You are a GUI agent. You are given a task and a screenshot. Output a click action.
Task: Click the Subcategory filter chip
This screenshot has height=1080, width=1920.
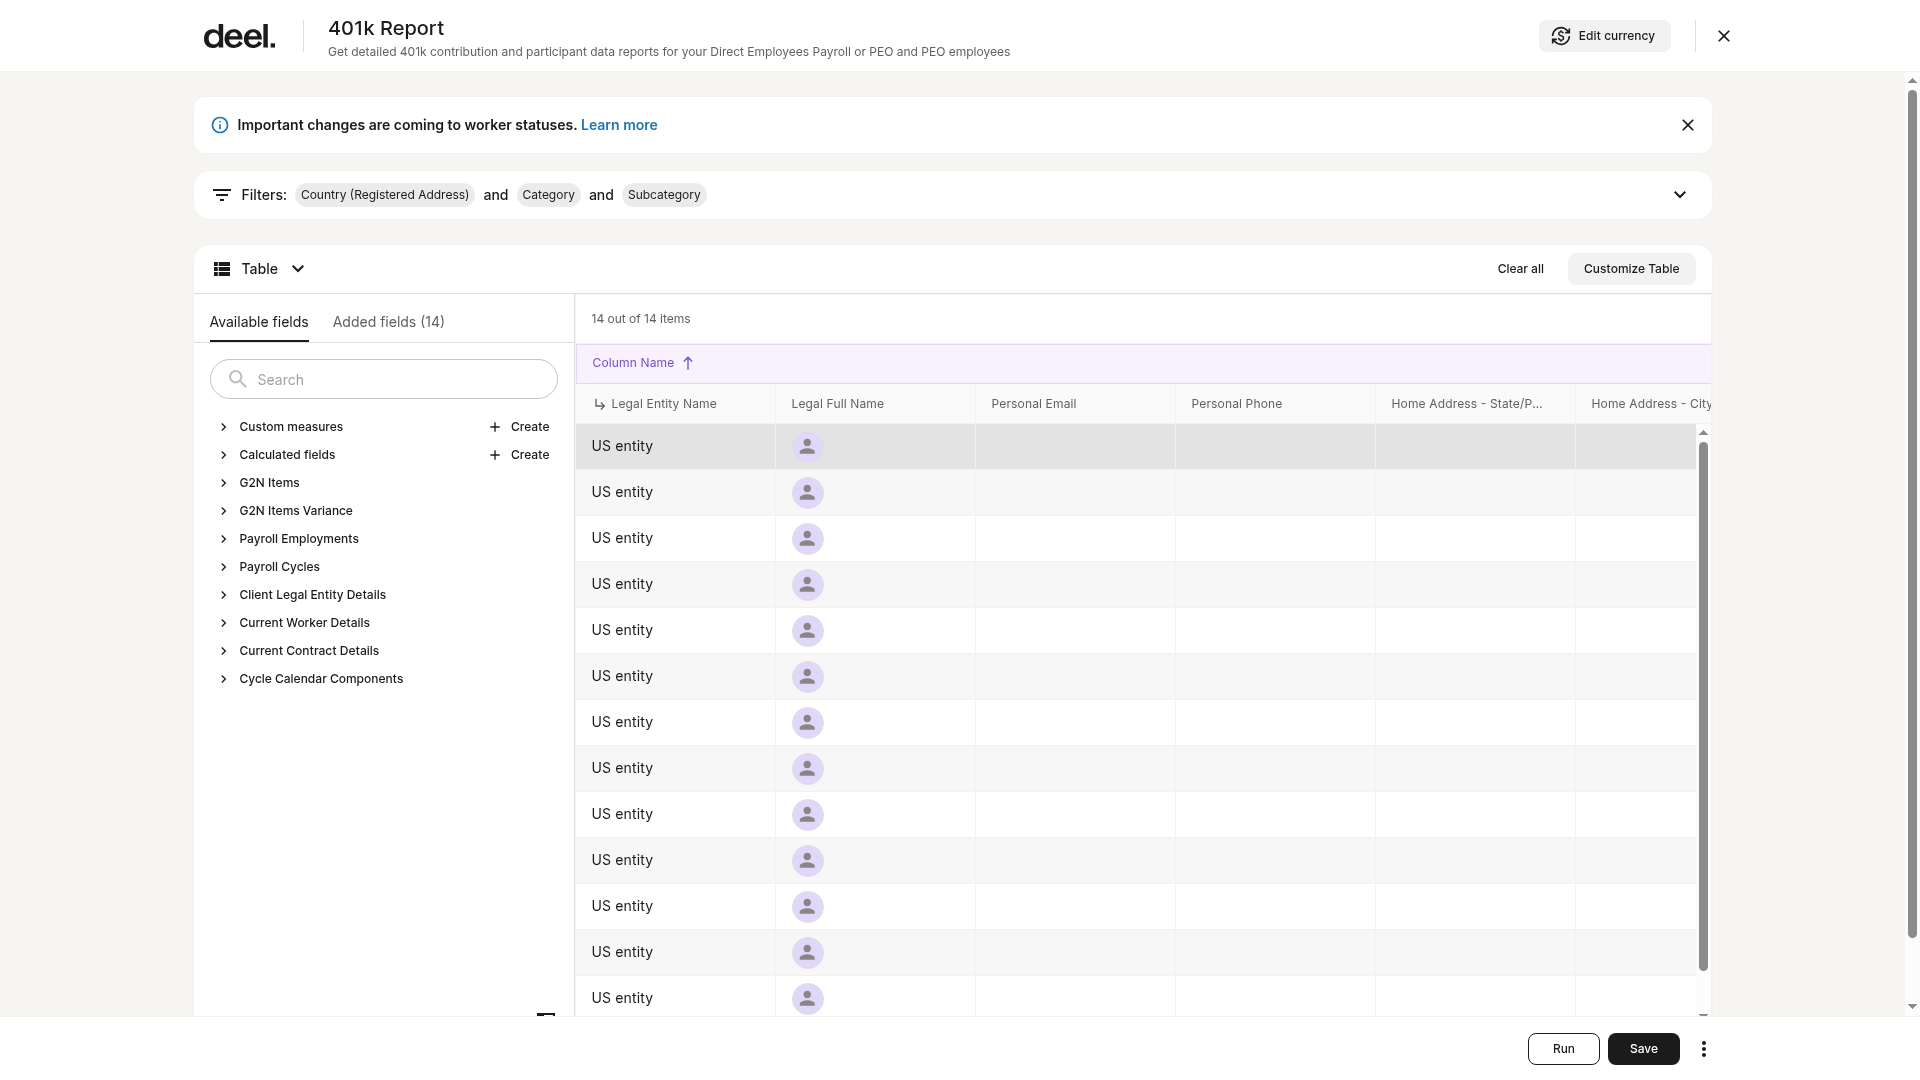point(665,195)
